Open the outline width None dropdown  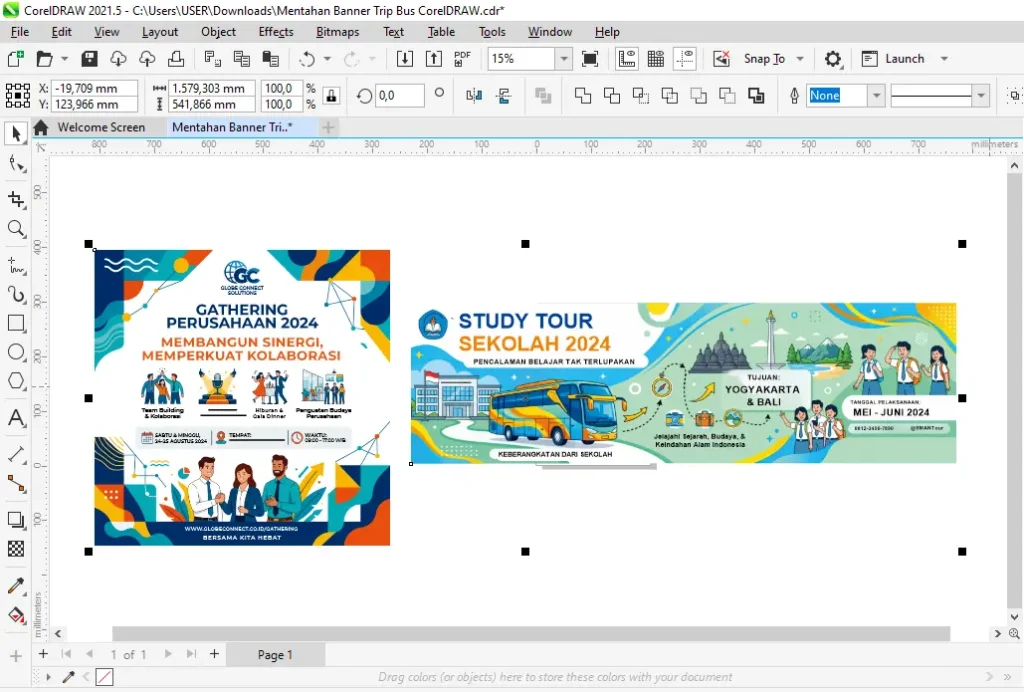coord(876,96)
